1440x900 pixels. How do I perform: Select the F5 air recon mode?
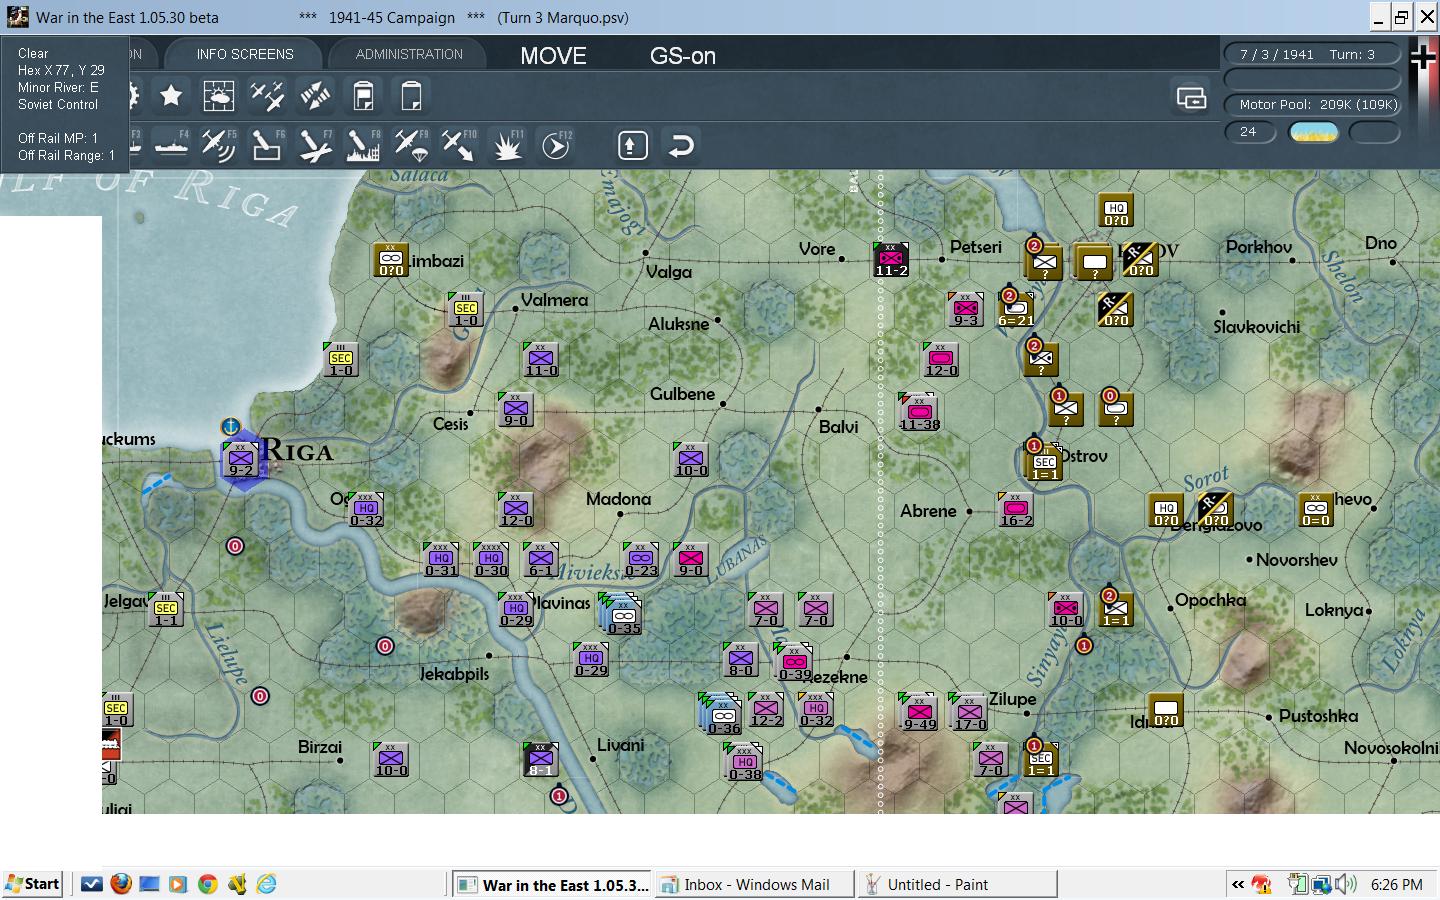pyautogui.click(x=218, y=146)
